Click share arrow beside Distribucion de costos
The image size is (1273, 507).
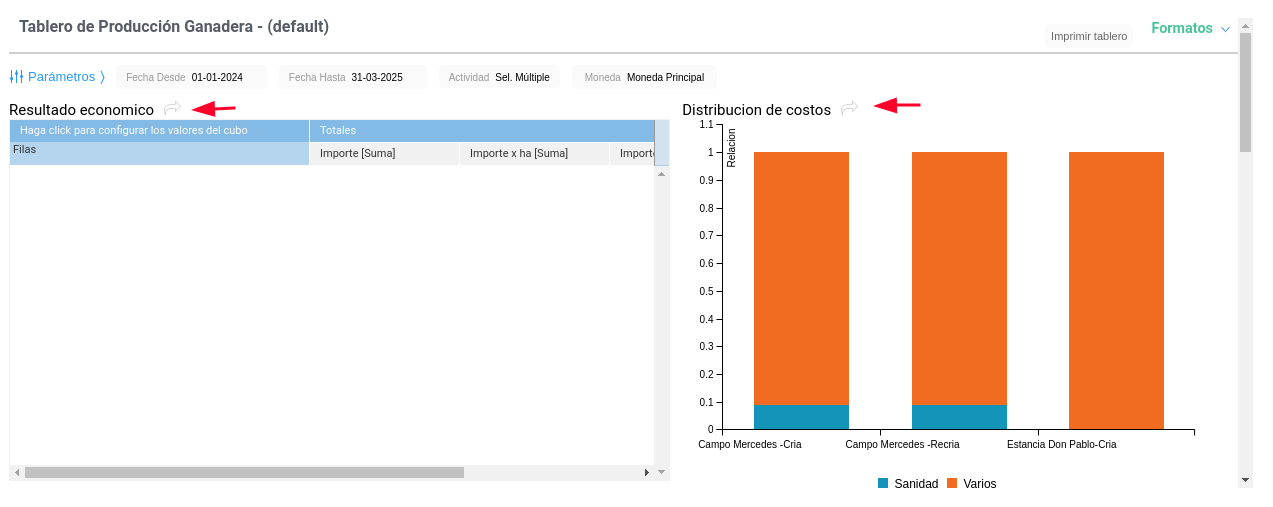click(x=849, y=108)
